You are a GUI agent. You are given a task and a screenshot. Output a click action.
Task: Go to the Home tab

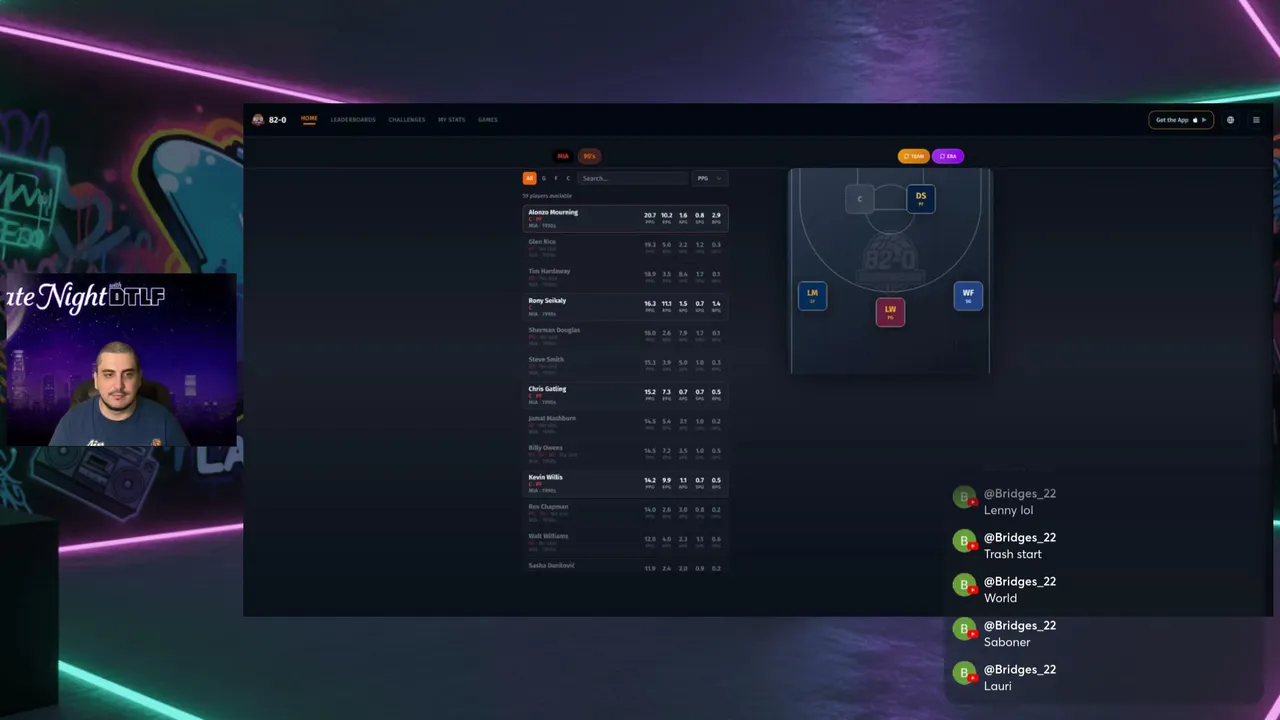(x=309, y=119)
